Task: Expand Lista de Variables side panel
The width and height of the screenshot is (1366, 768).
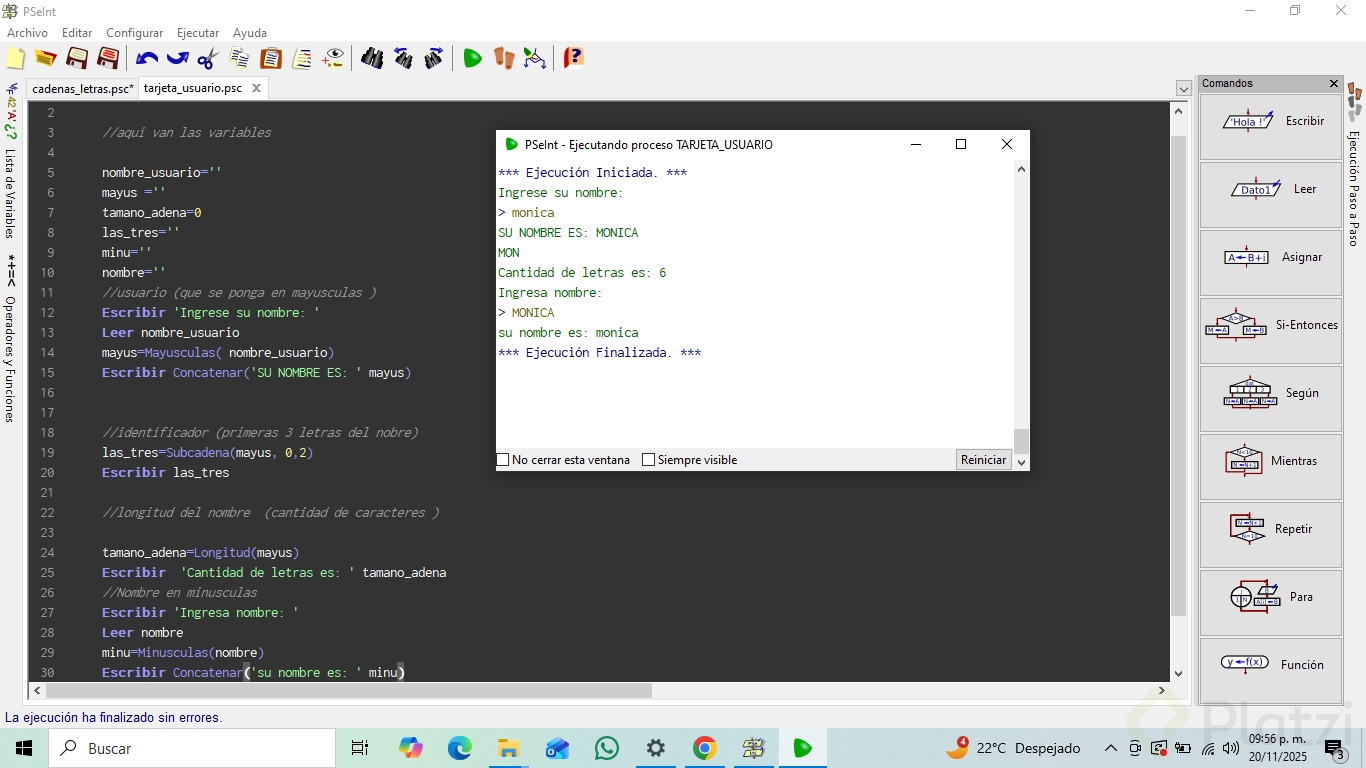Action: [x=11, y=193]
